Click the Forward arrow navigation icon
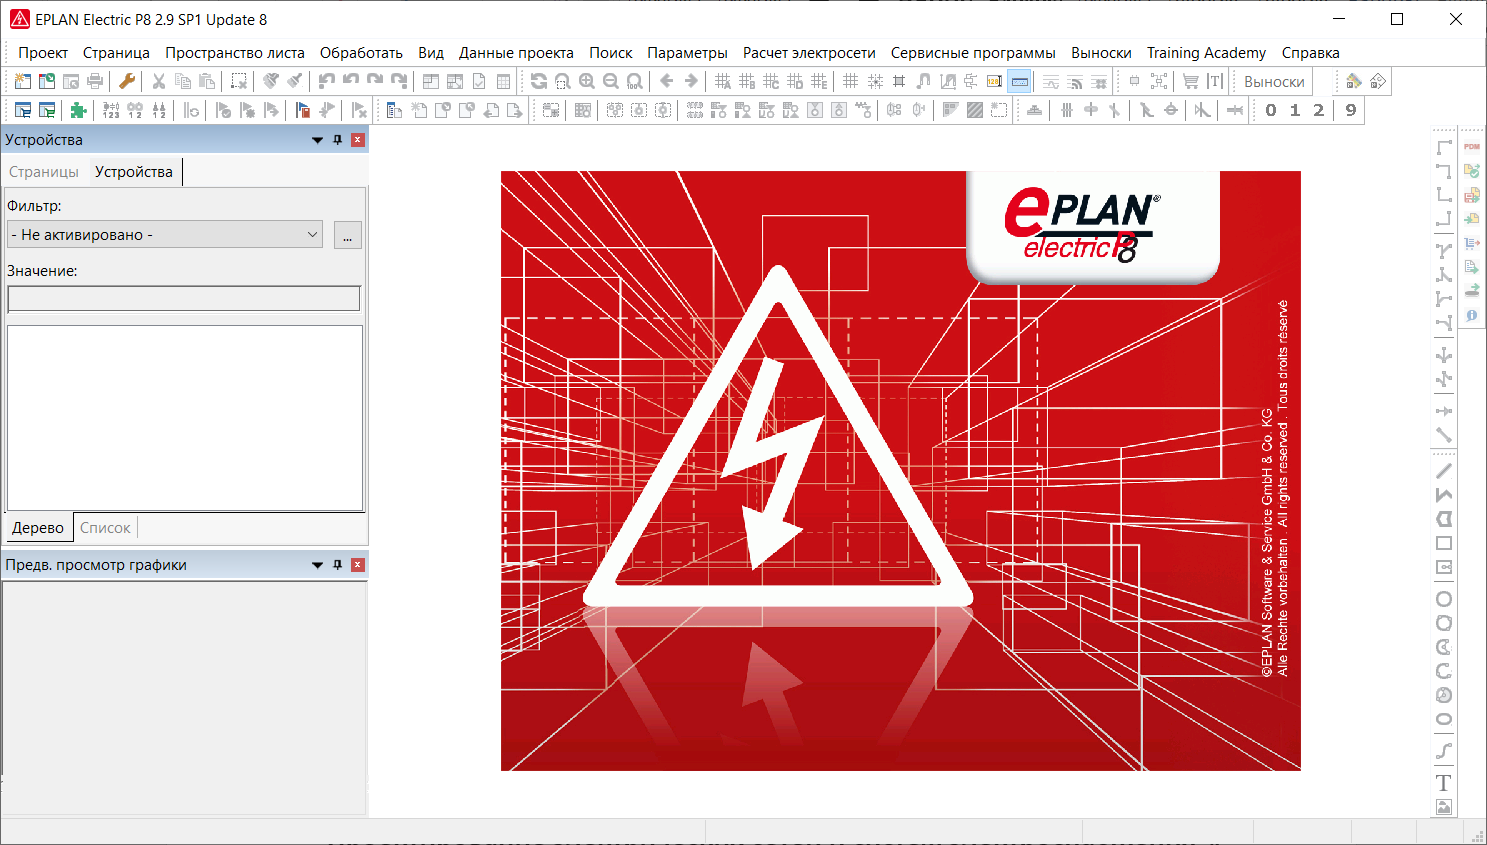This screenshot has width=1487, height=845. [x=691, y=82]
